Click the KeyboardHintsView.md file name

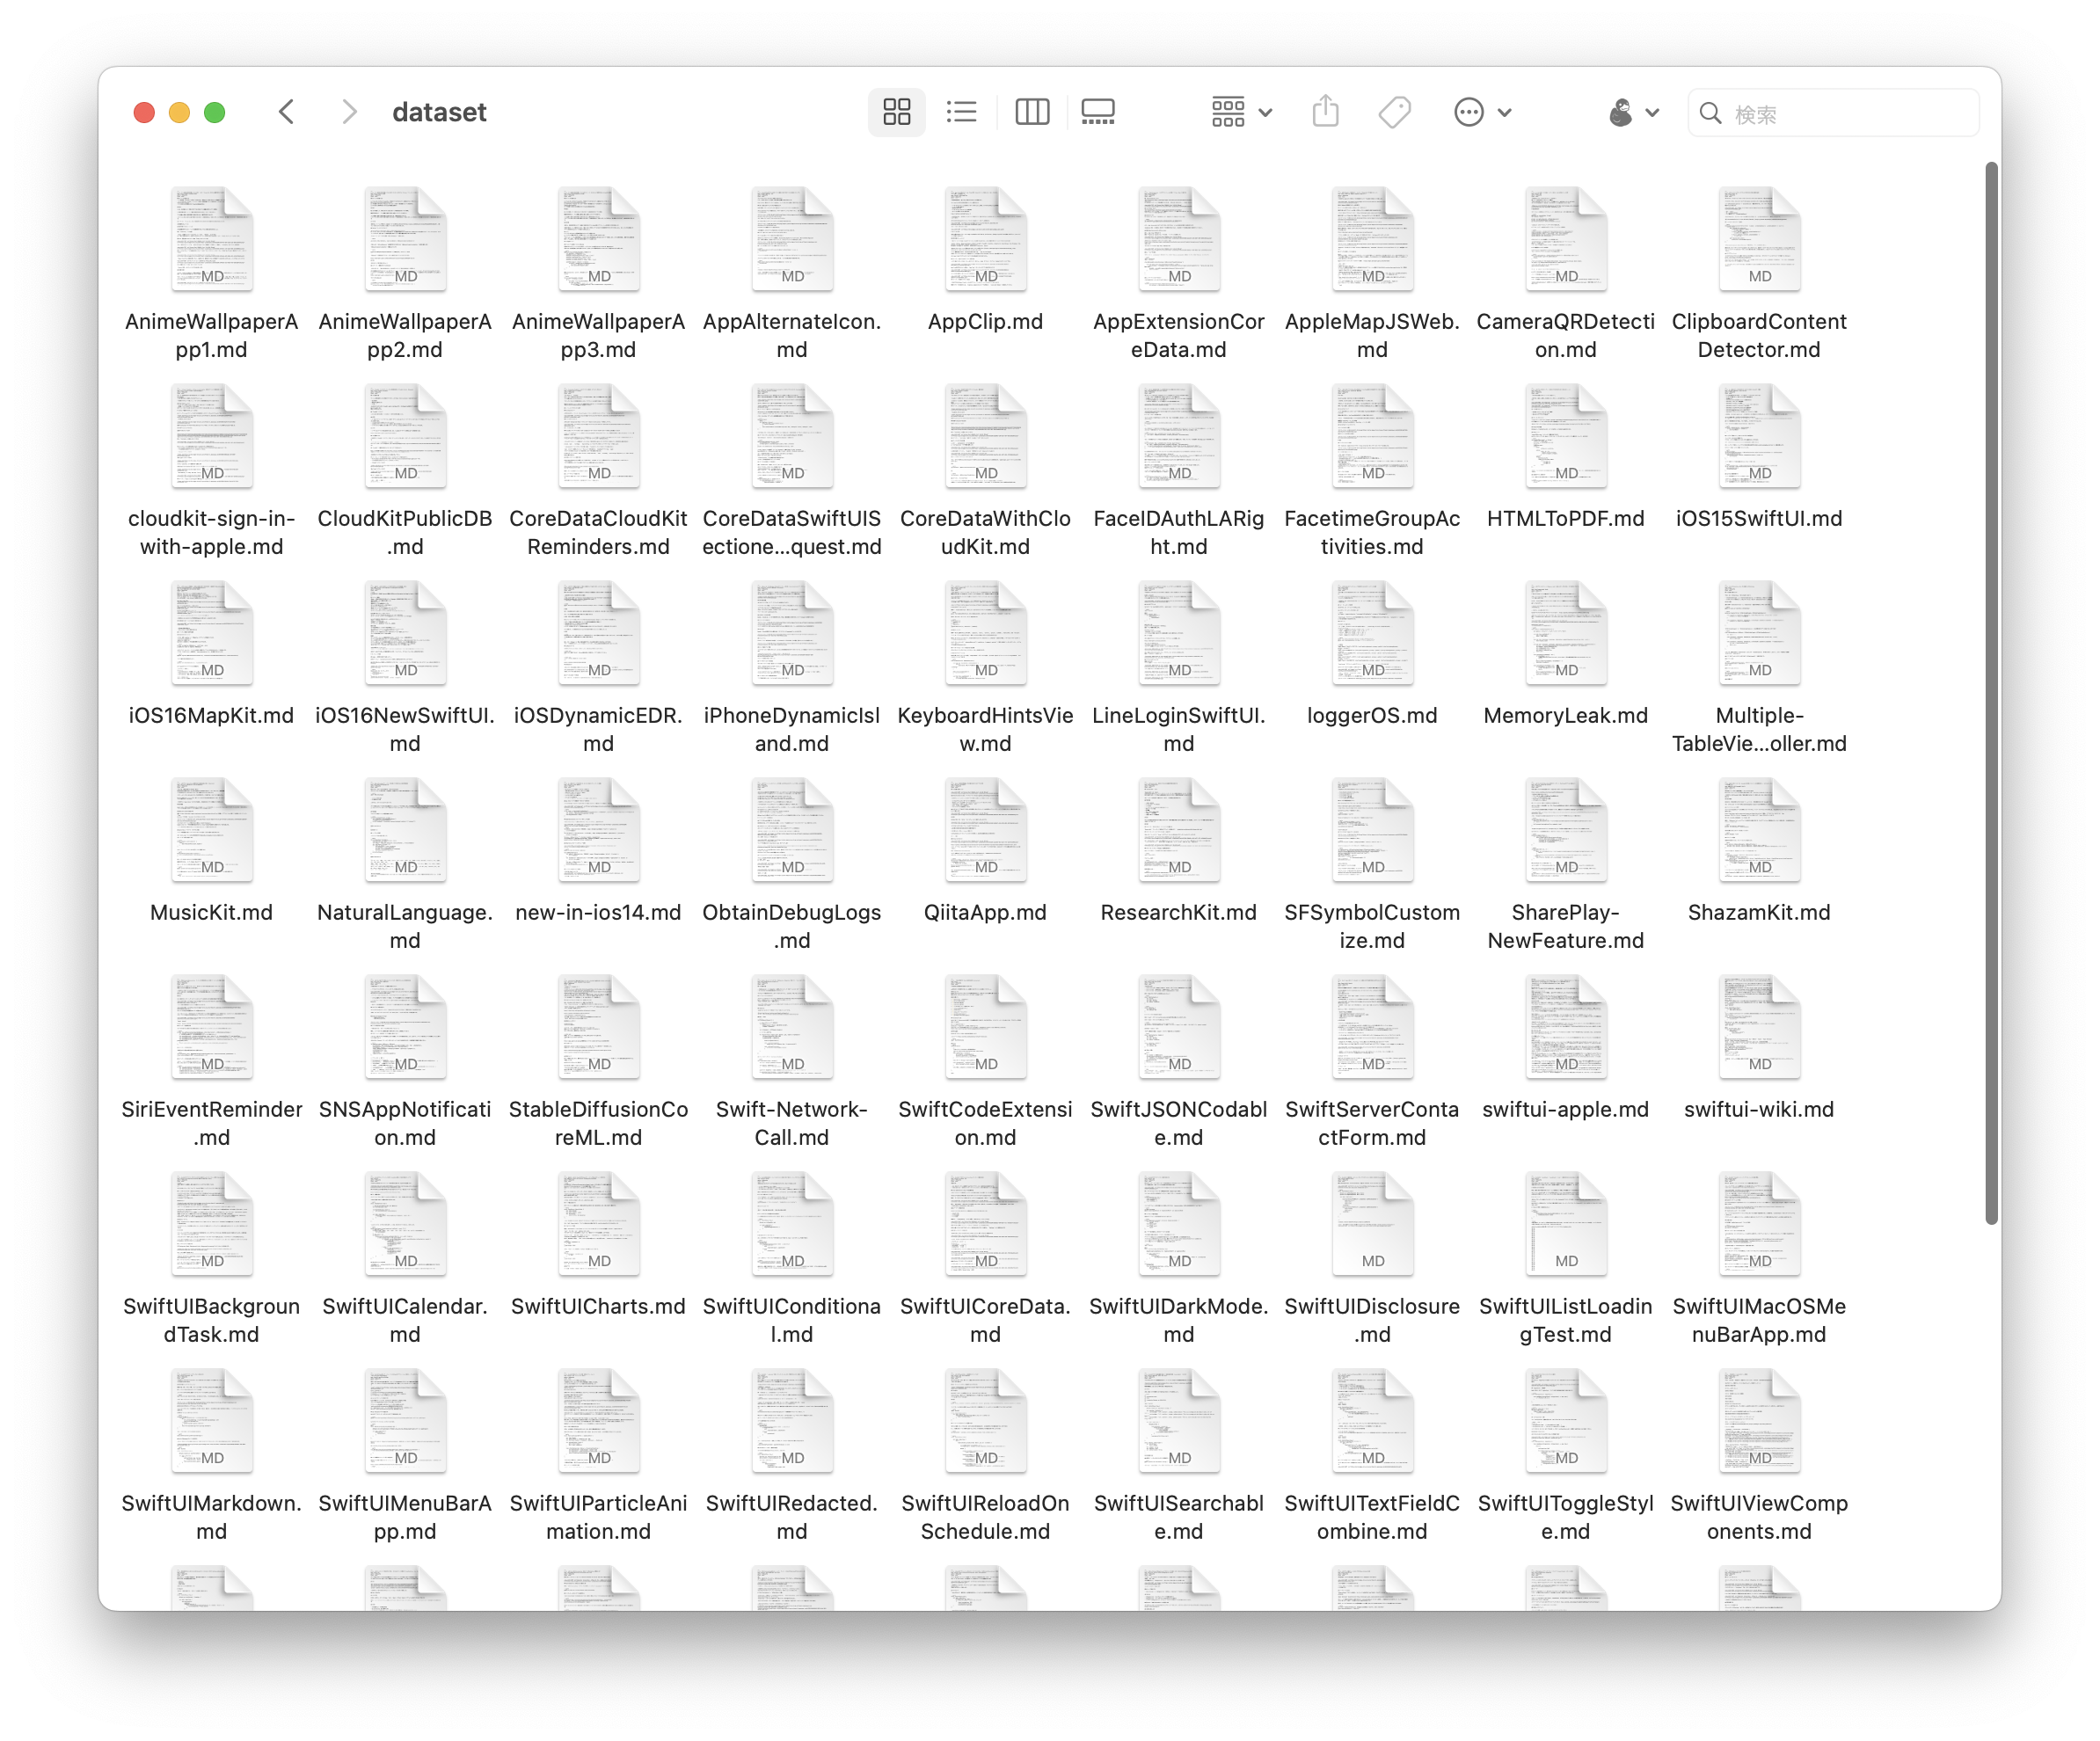(985, 730)
